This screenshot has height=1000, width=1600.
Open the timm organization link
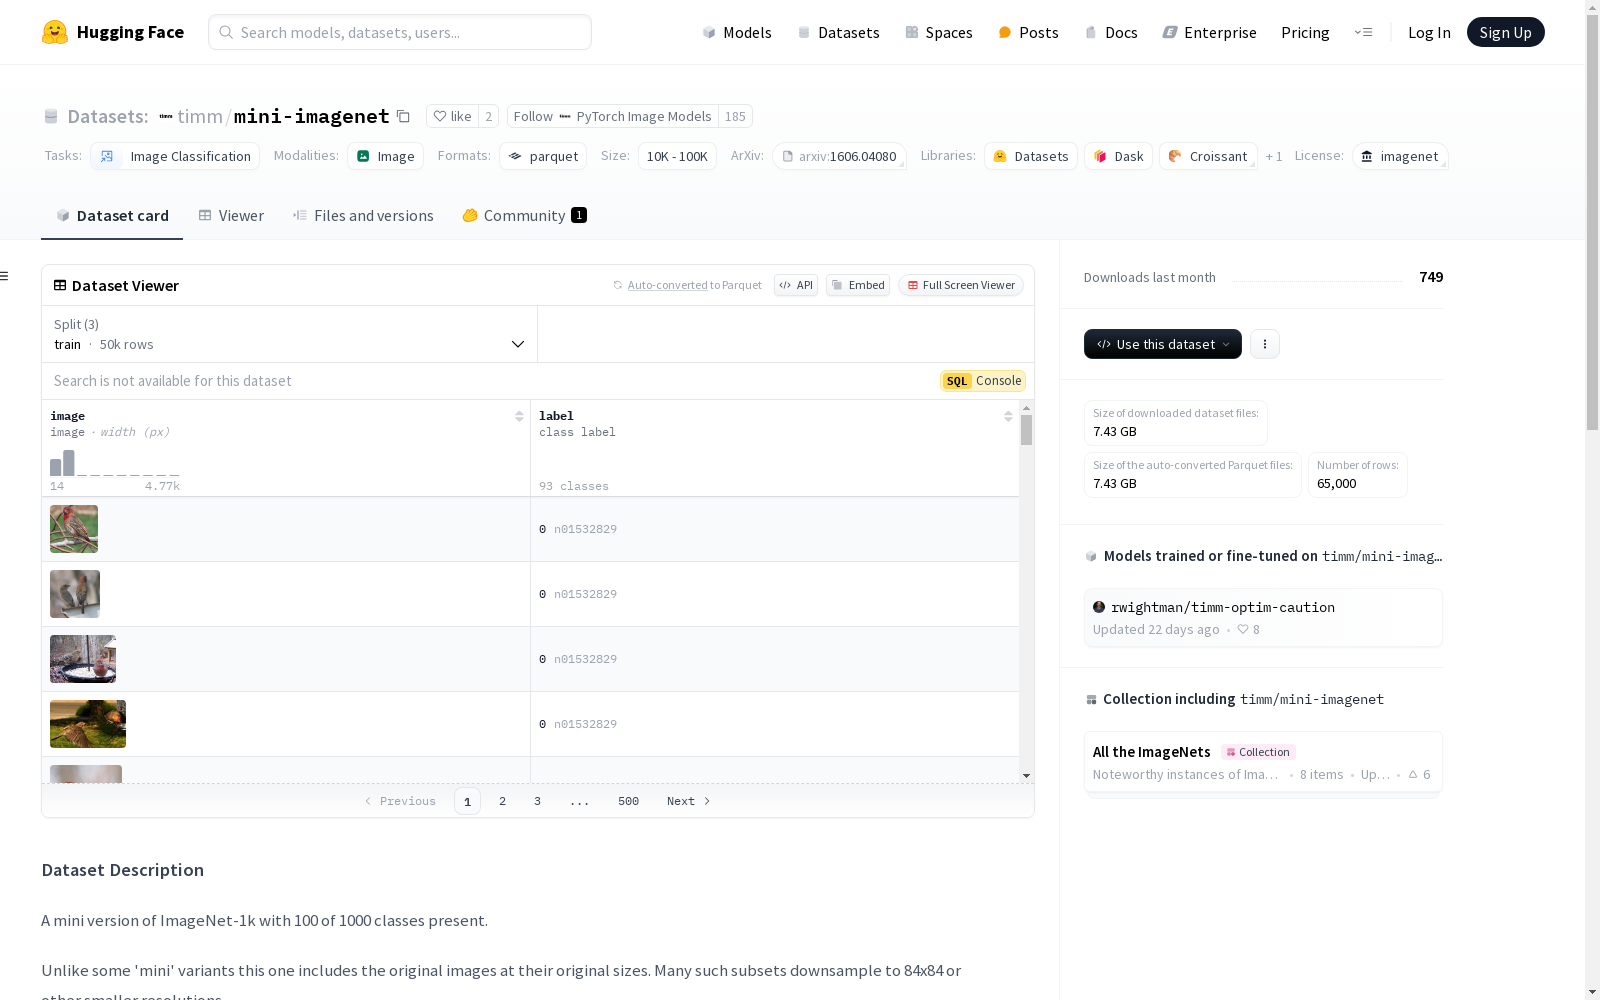(199, 116)
